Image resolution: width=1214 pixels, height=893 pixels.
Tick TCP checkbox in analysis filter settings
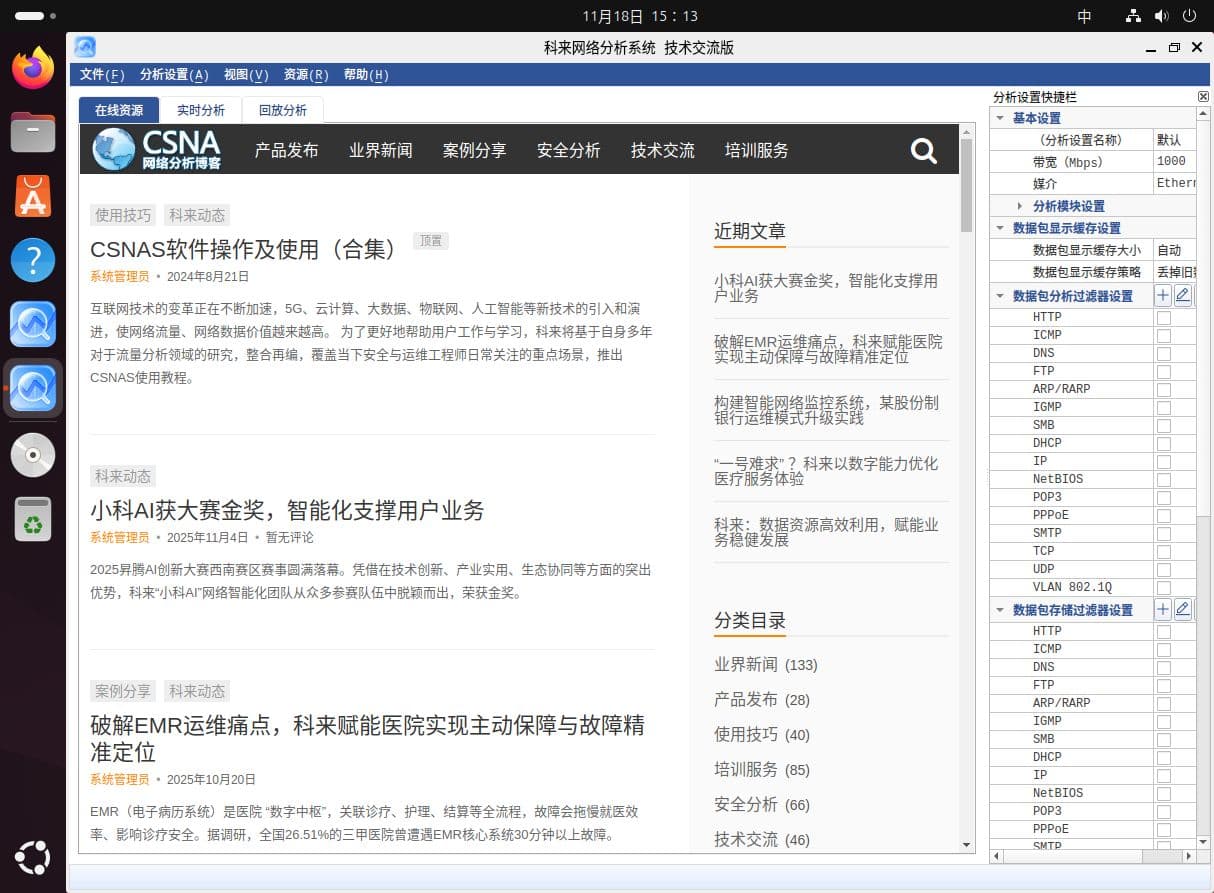point(1163,551)
